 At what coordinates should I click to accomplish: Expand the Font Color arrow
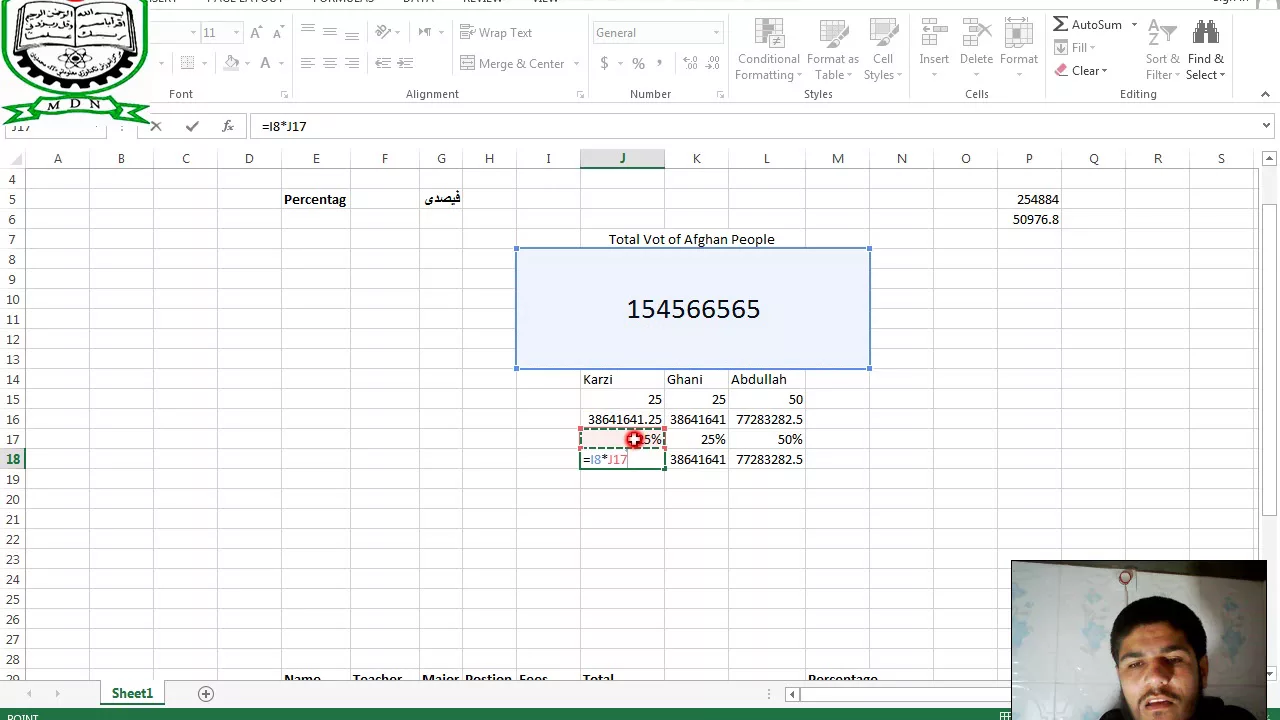(282, 63)
